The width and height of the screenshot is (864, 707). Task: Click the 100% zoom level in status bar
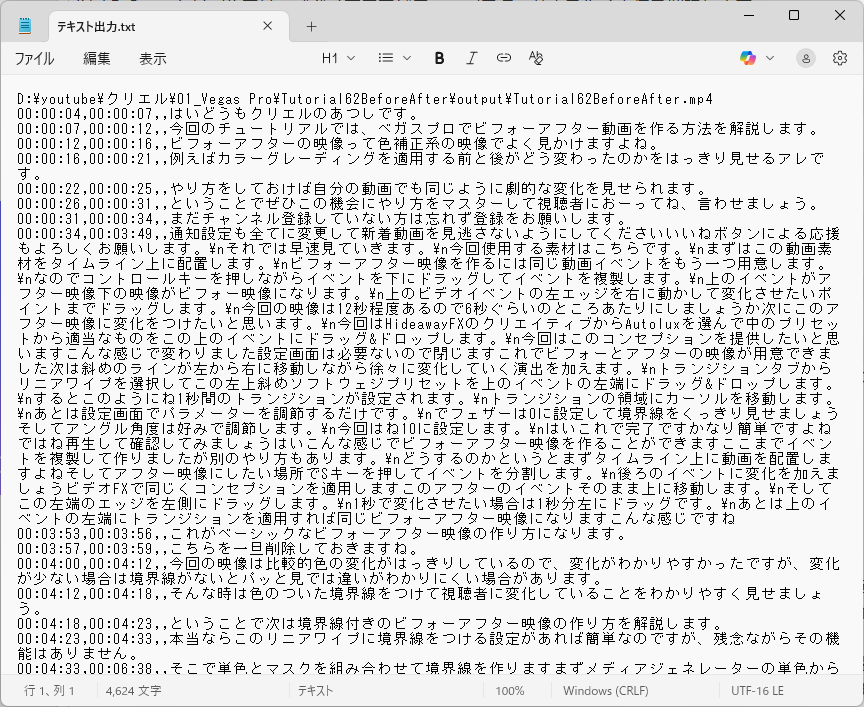(x=510, y=691)
